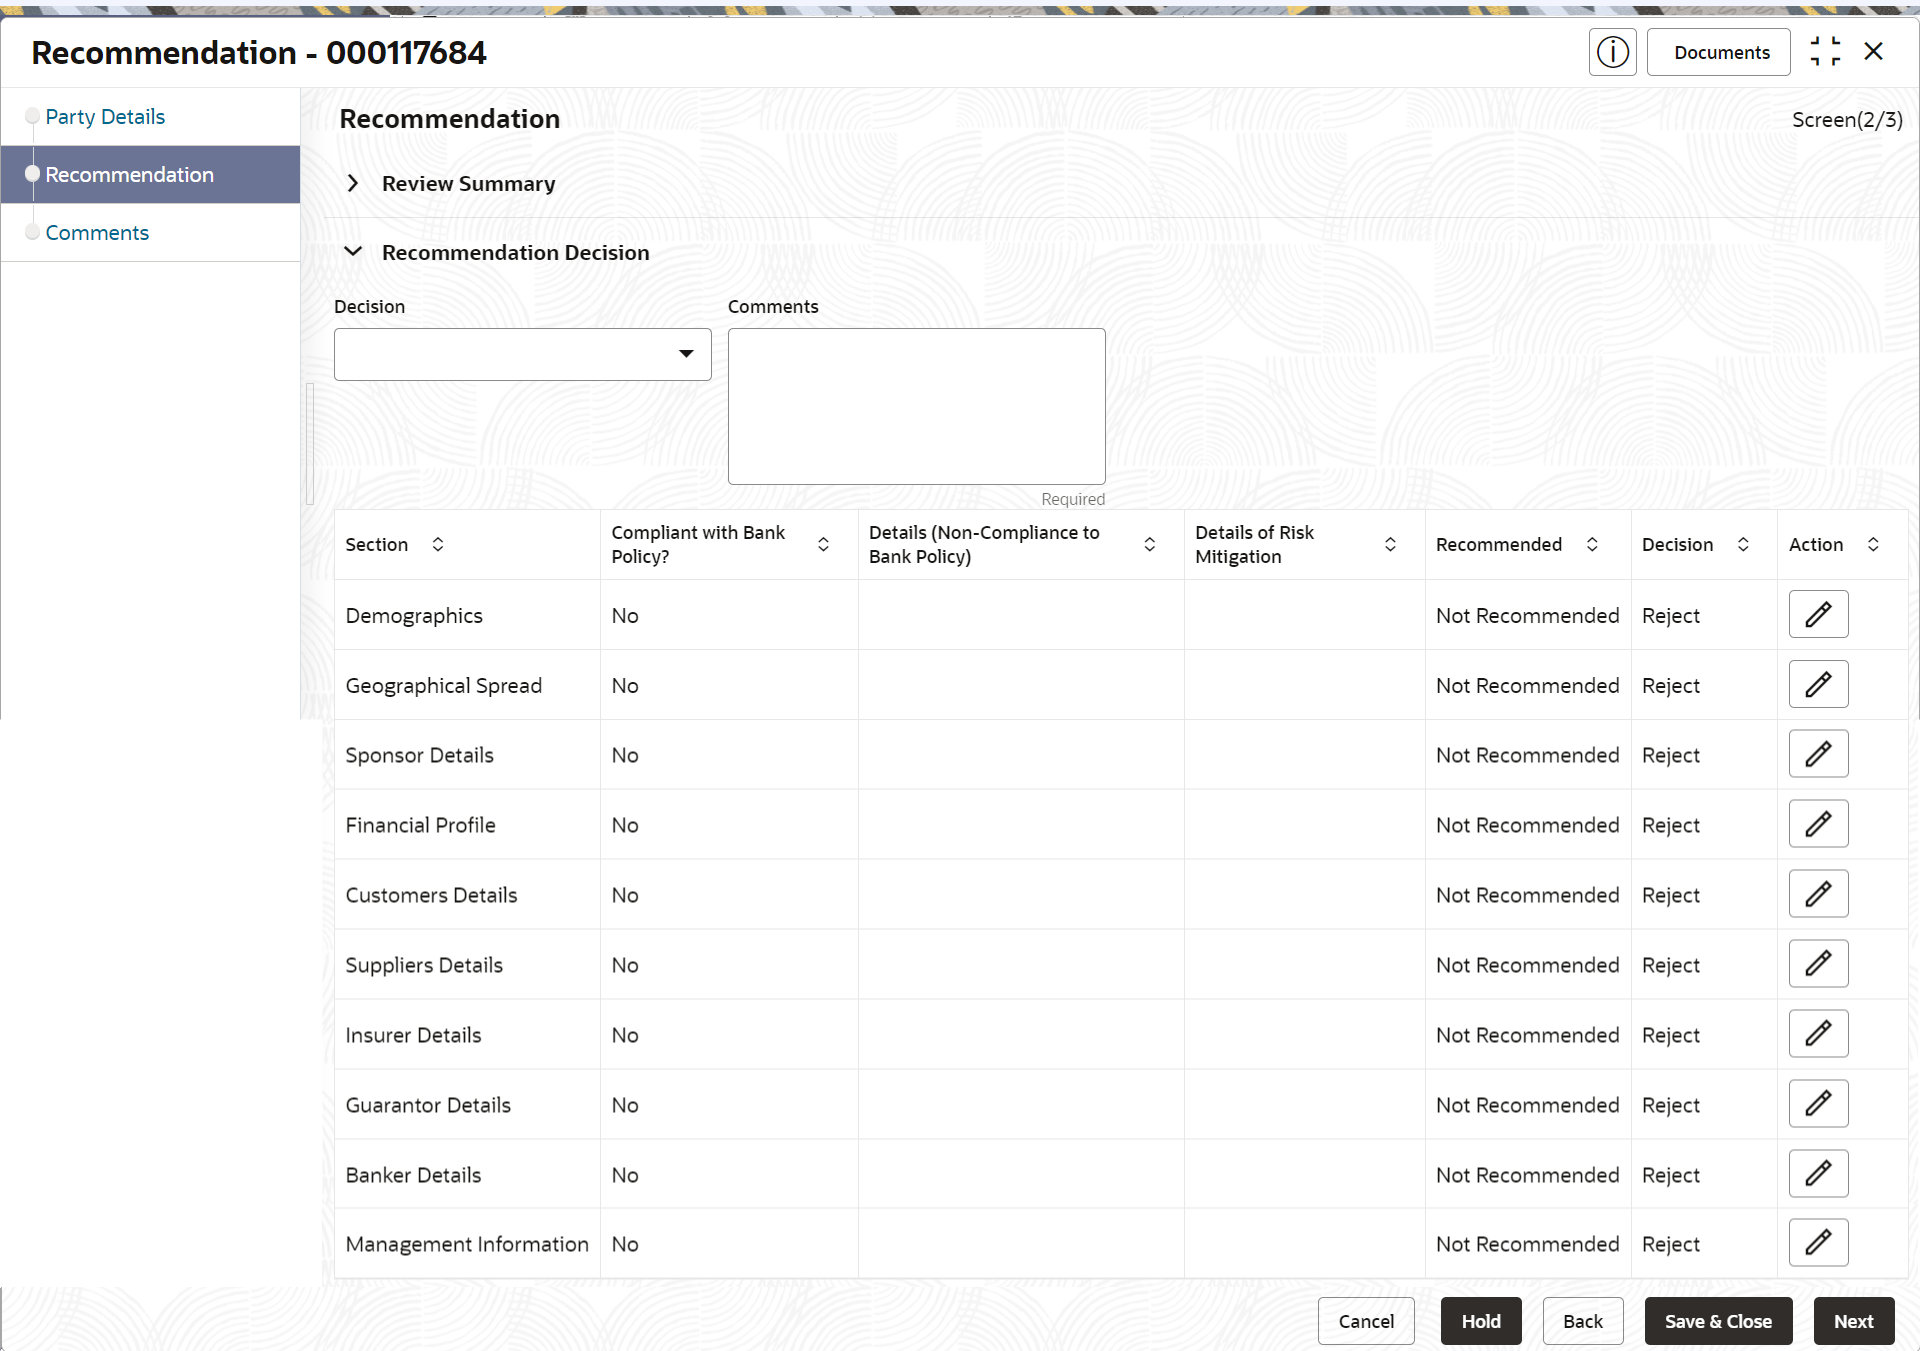
Task: Click inside the Comments text area
Action: coord(916,406)
